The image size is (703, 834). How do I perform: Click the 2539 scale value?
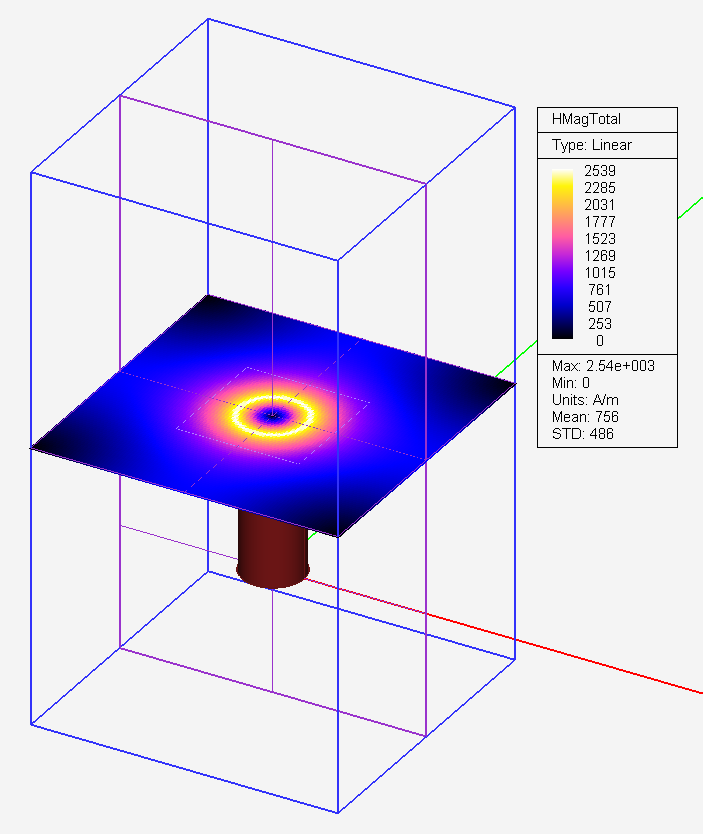pos(600,171)
